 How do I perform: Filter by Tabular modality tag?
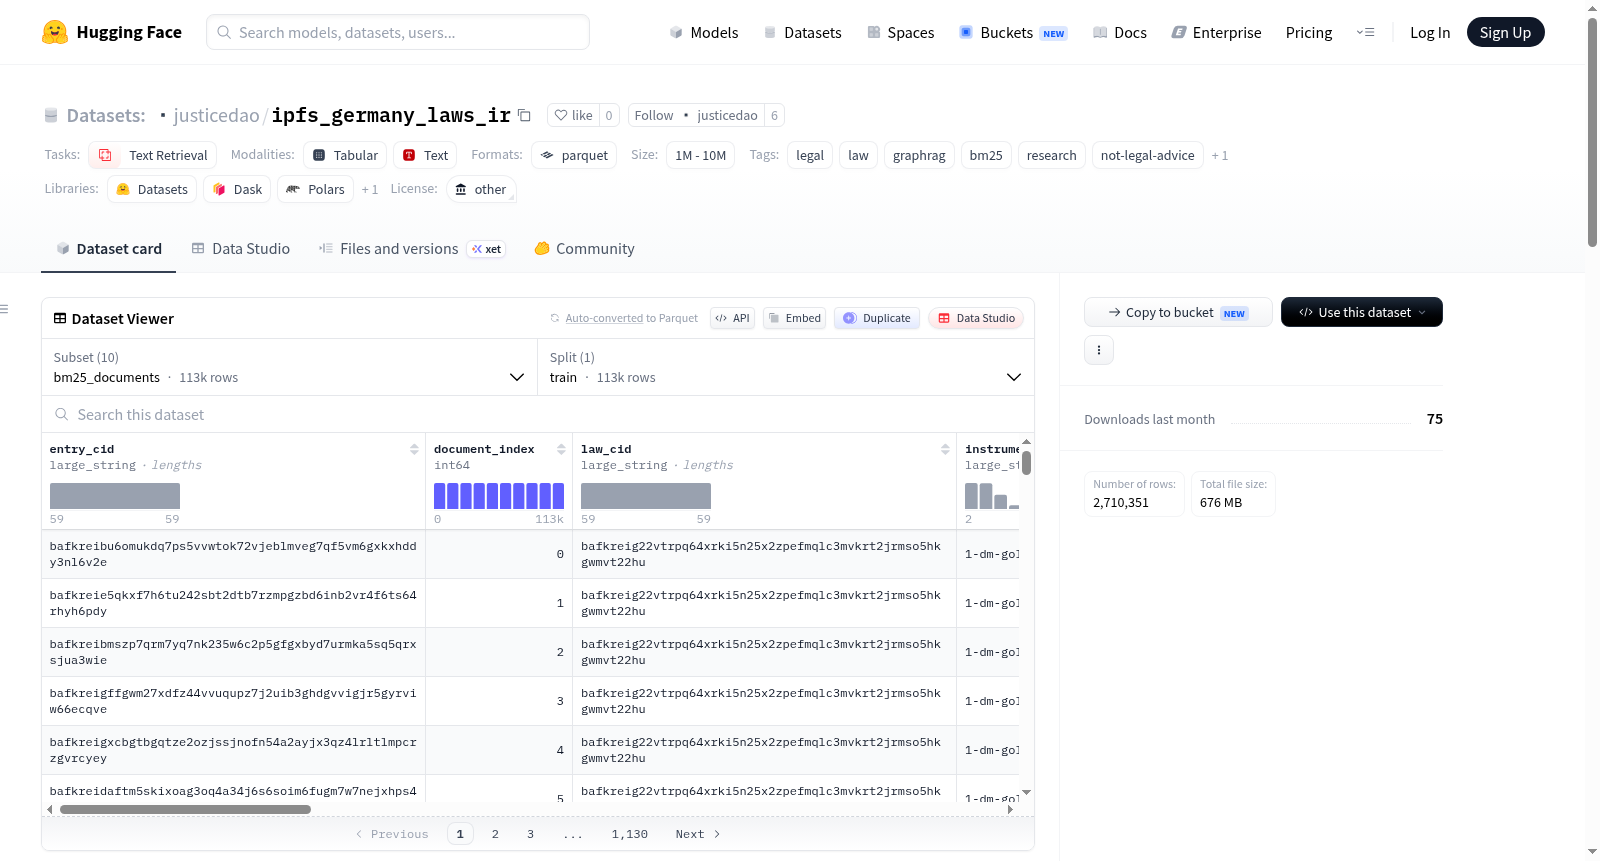pyautogui.click(x=345, y=155)
